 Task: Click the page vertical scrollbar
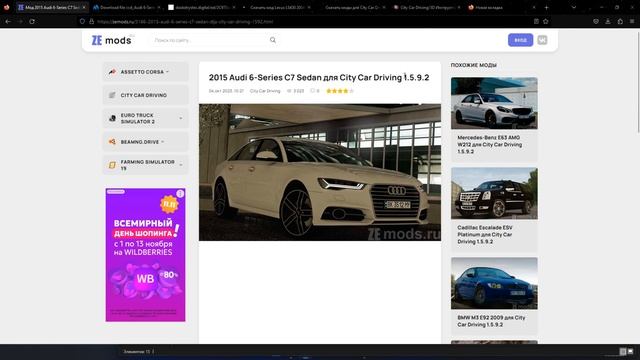coord(638,82)
